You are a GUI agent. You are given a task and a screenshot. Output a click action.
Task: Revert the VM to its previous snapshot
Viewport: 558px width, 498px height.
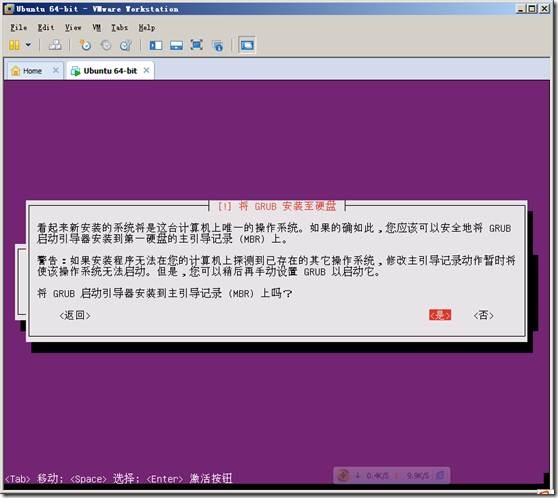tap(106, 45)
